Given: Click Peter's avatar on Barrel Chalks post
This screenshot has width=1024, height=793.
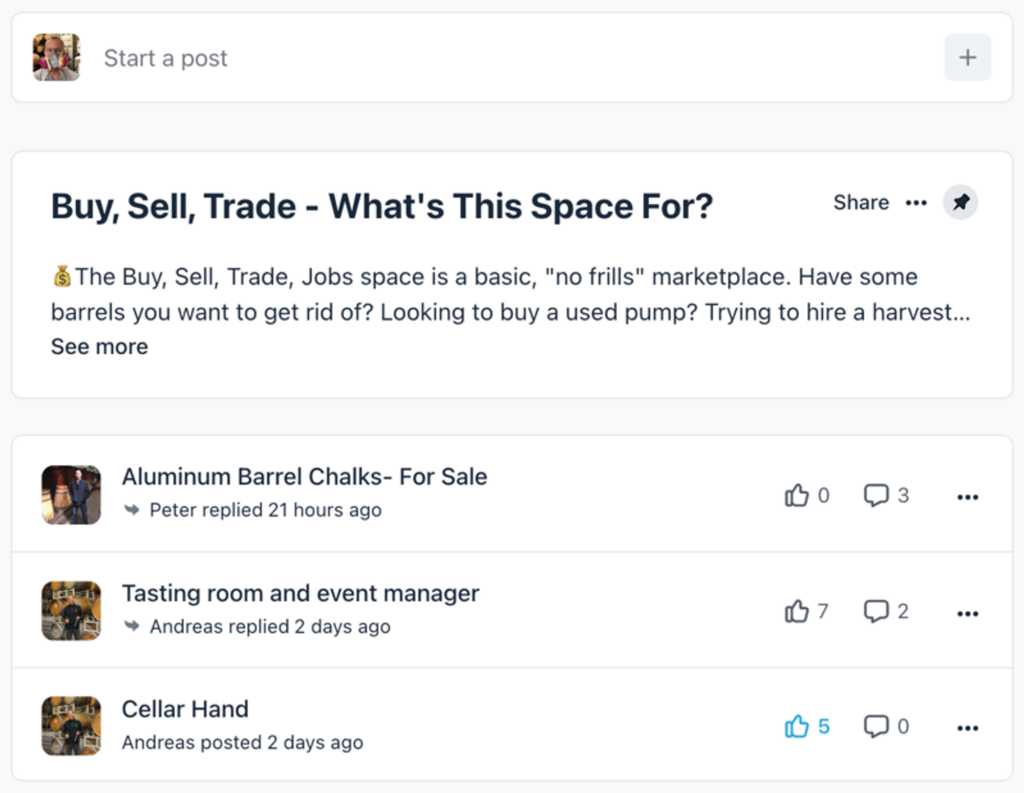Looking at the screenshot, I should [x=71, y=495].
